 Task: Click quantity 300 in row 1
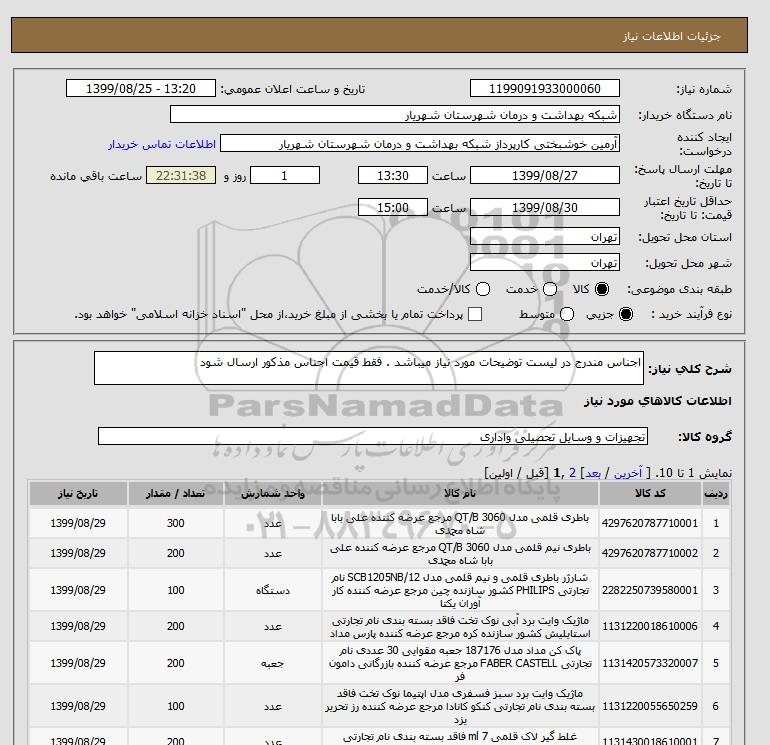click(176, 524)
